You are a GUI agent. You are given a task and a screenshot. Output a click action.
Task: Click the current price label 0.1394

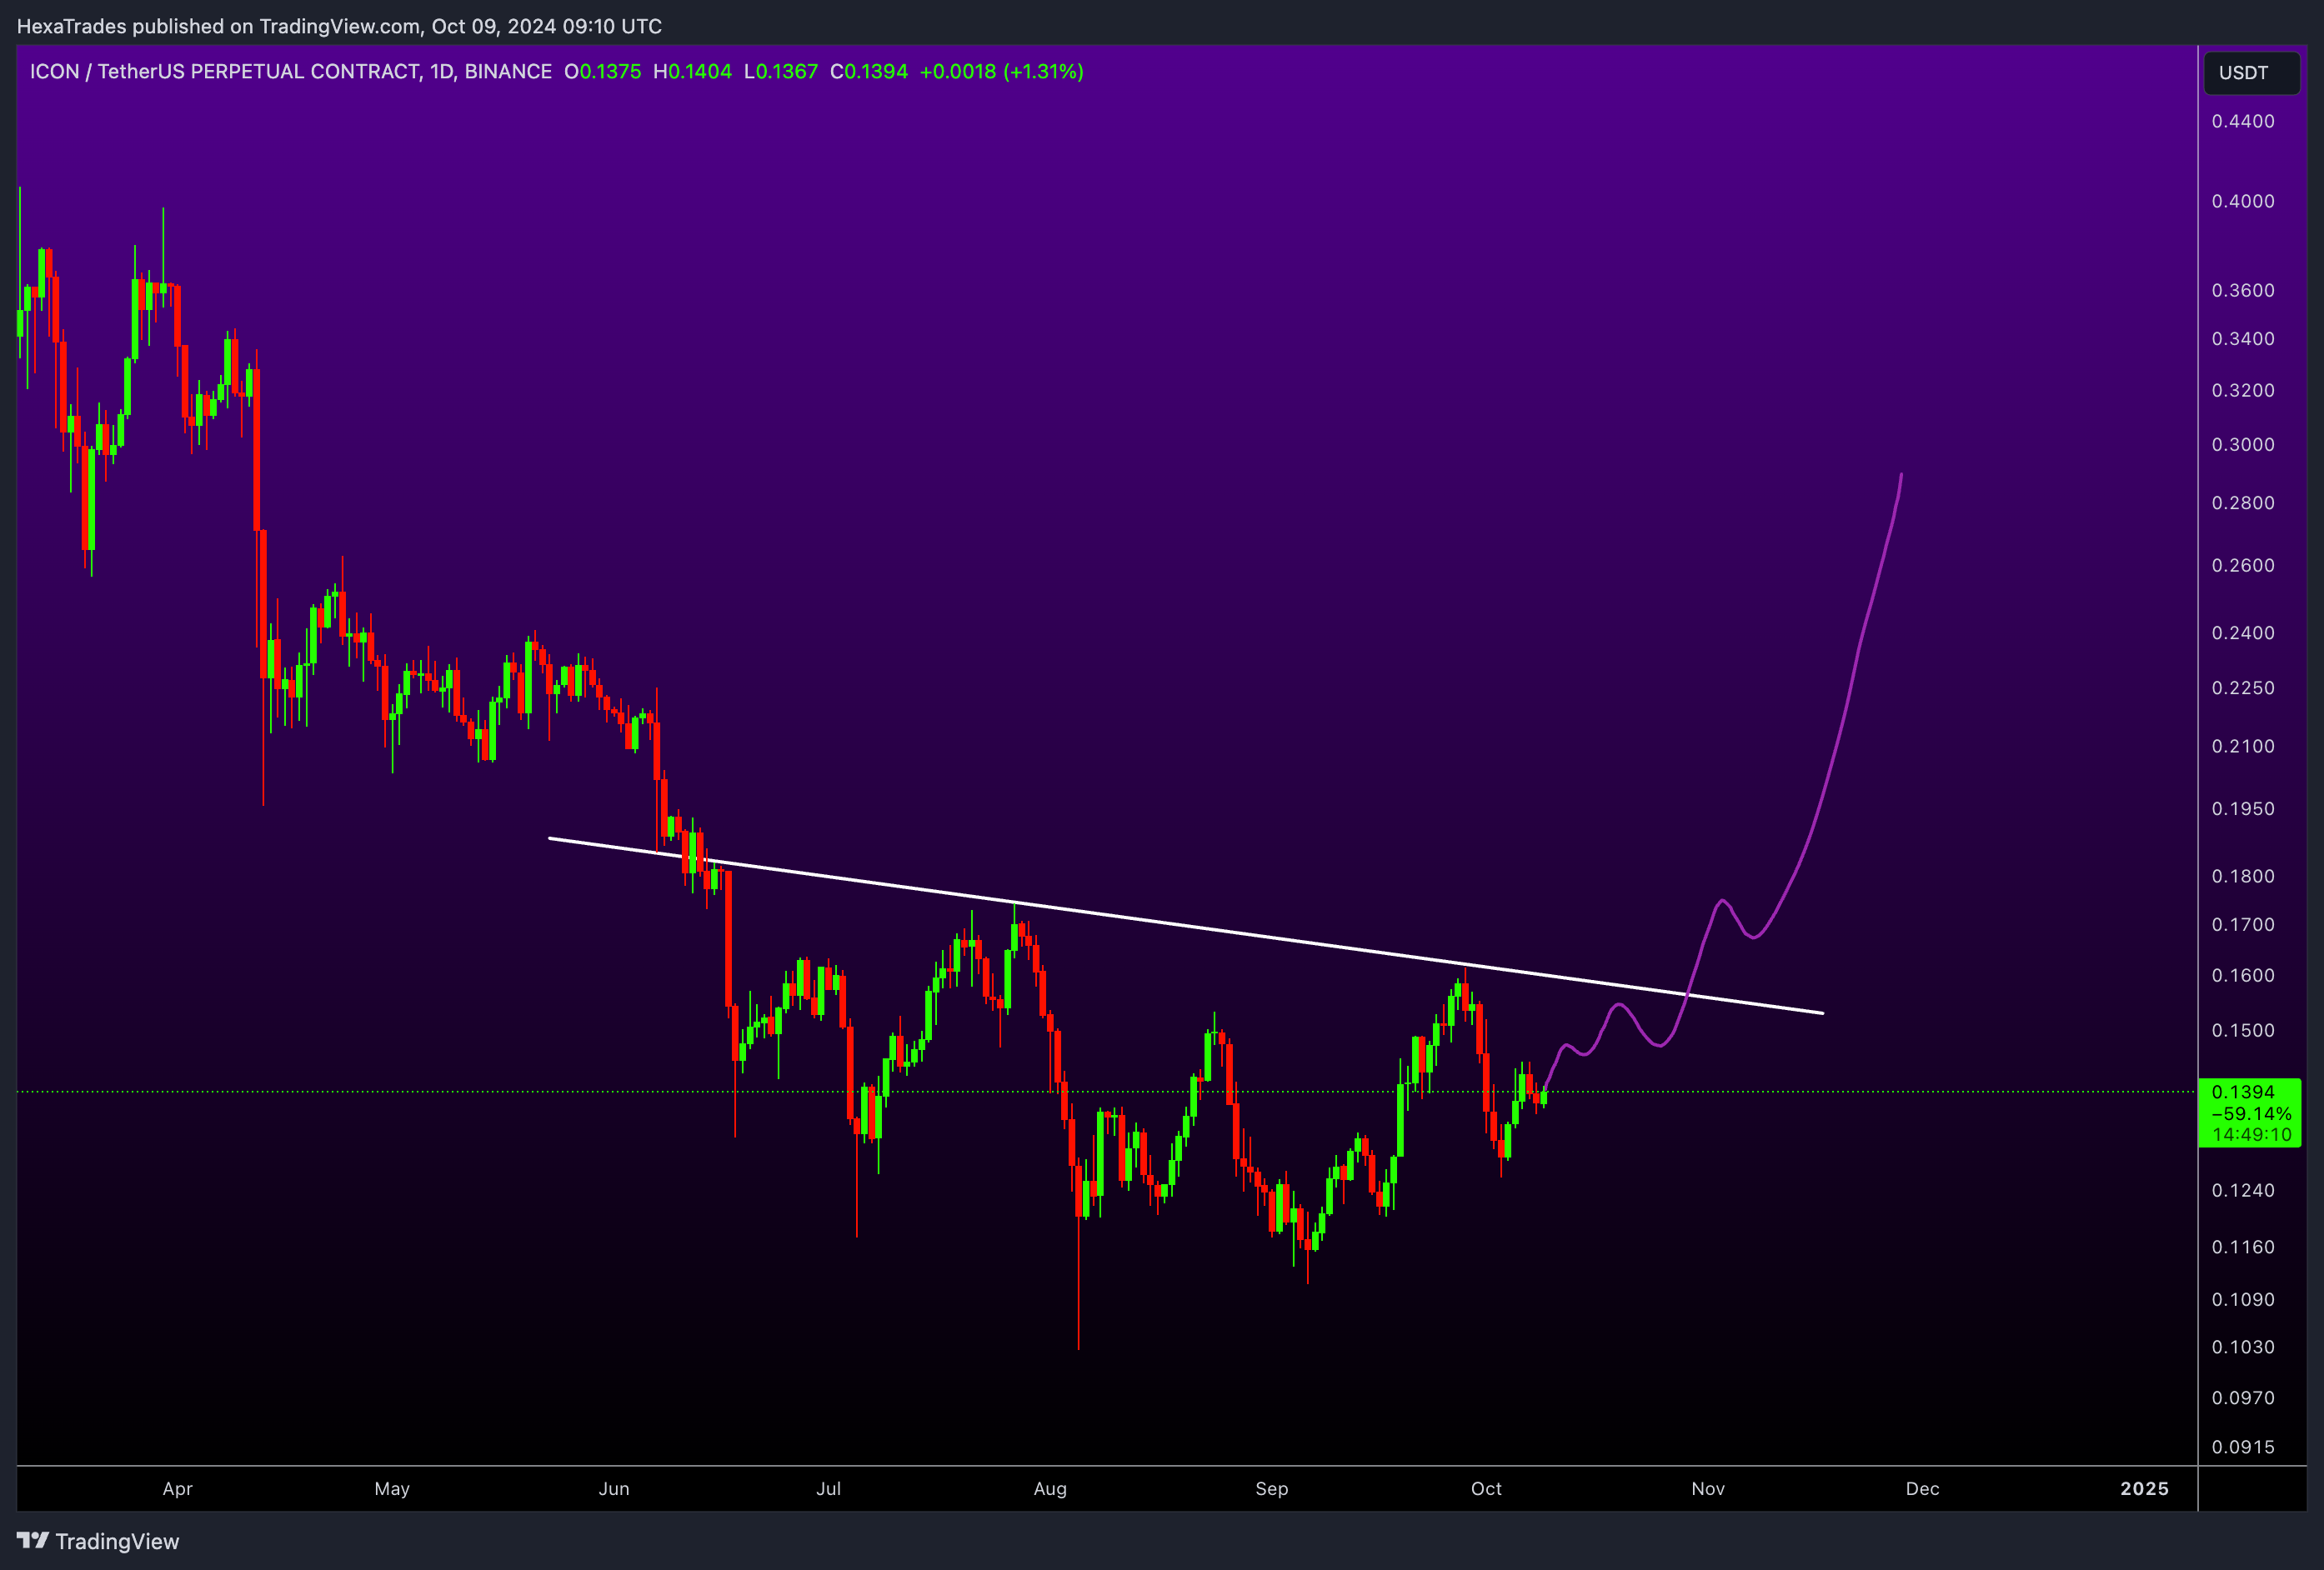[x=2243, y=1092]
